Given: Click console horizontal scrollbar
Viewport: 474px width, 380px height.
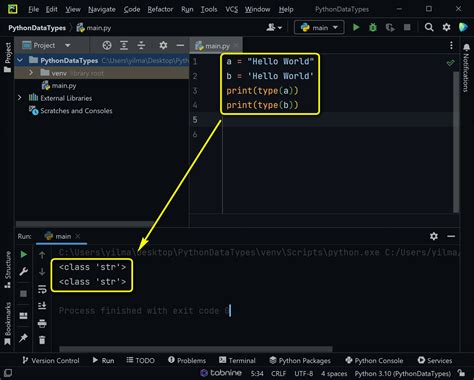Looking at the screenshot, I should click(x=196, y=349).
